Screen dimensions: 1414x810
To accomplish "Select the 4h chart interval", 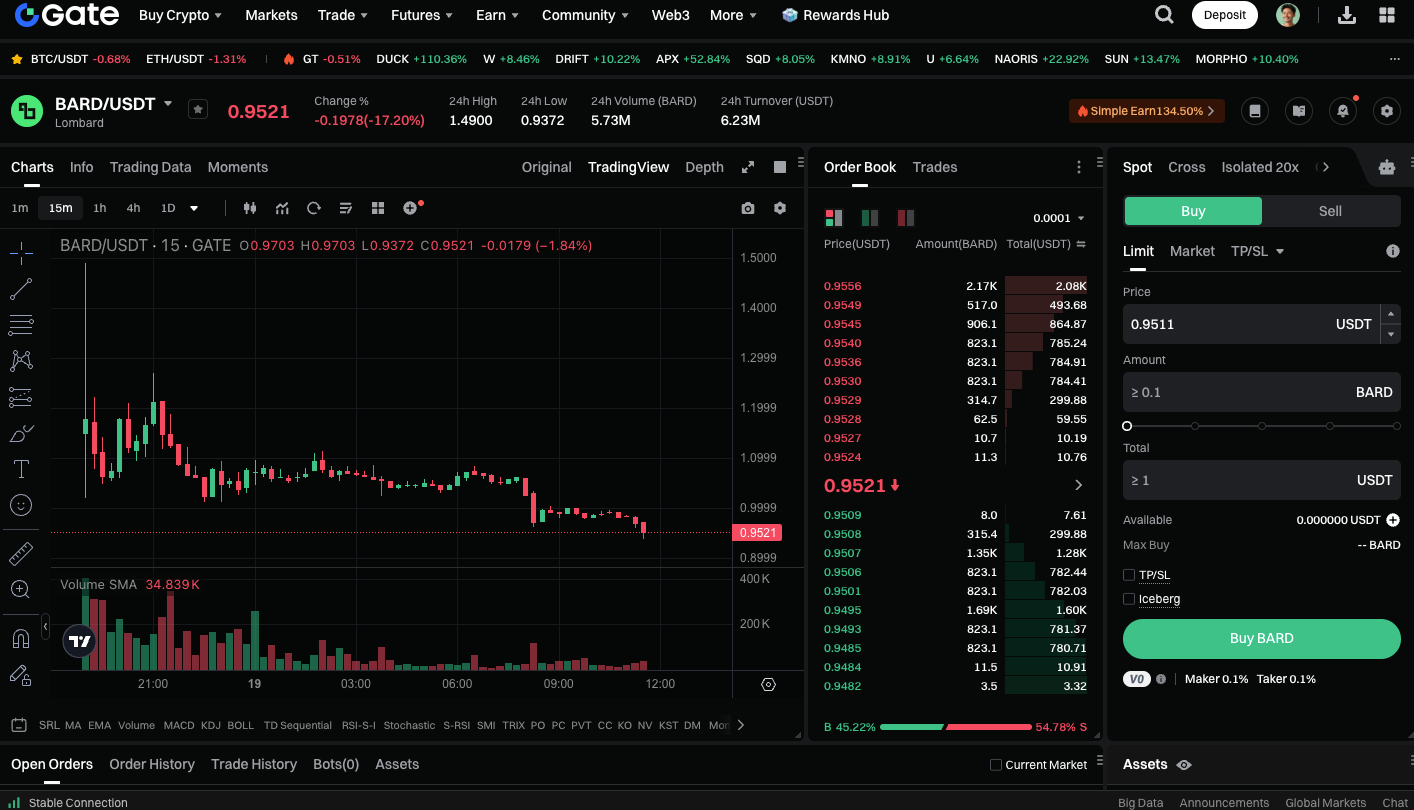I will pyautogui.click(x=133, y=208).
